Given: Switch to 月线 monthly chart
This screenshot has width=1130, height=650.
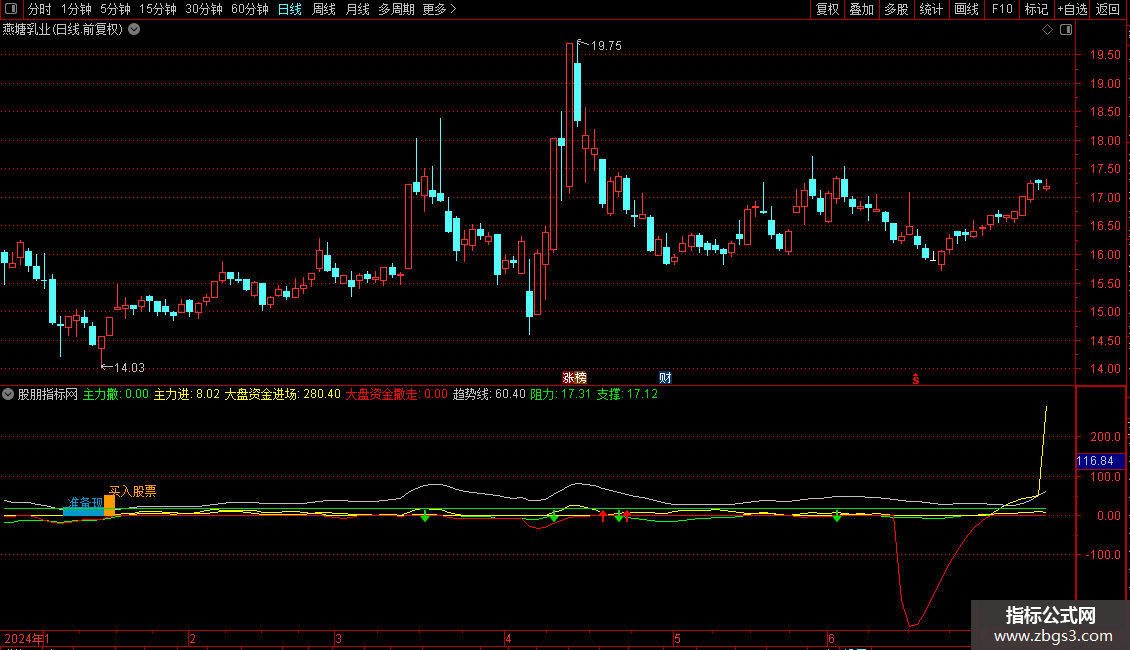Looking at the screenshot, I should tap(357, 9).
